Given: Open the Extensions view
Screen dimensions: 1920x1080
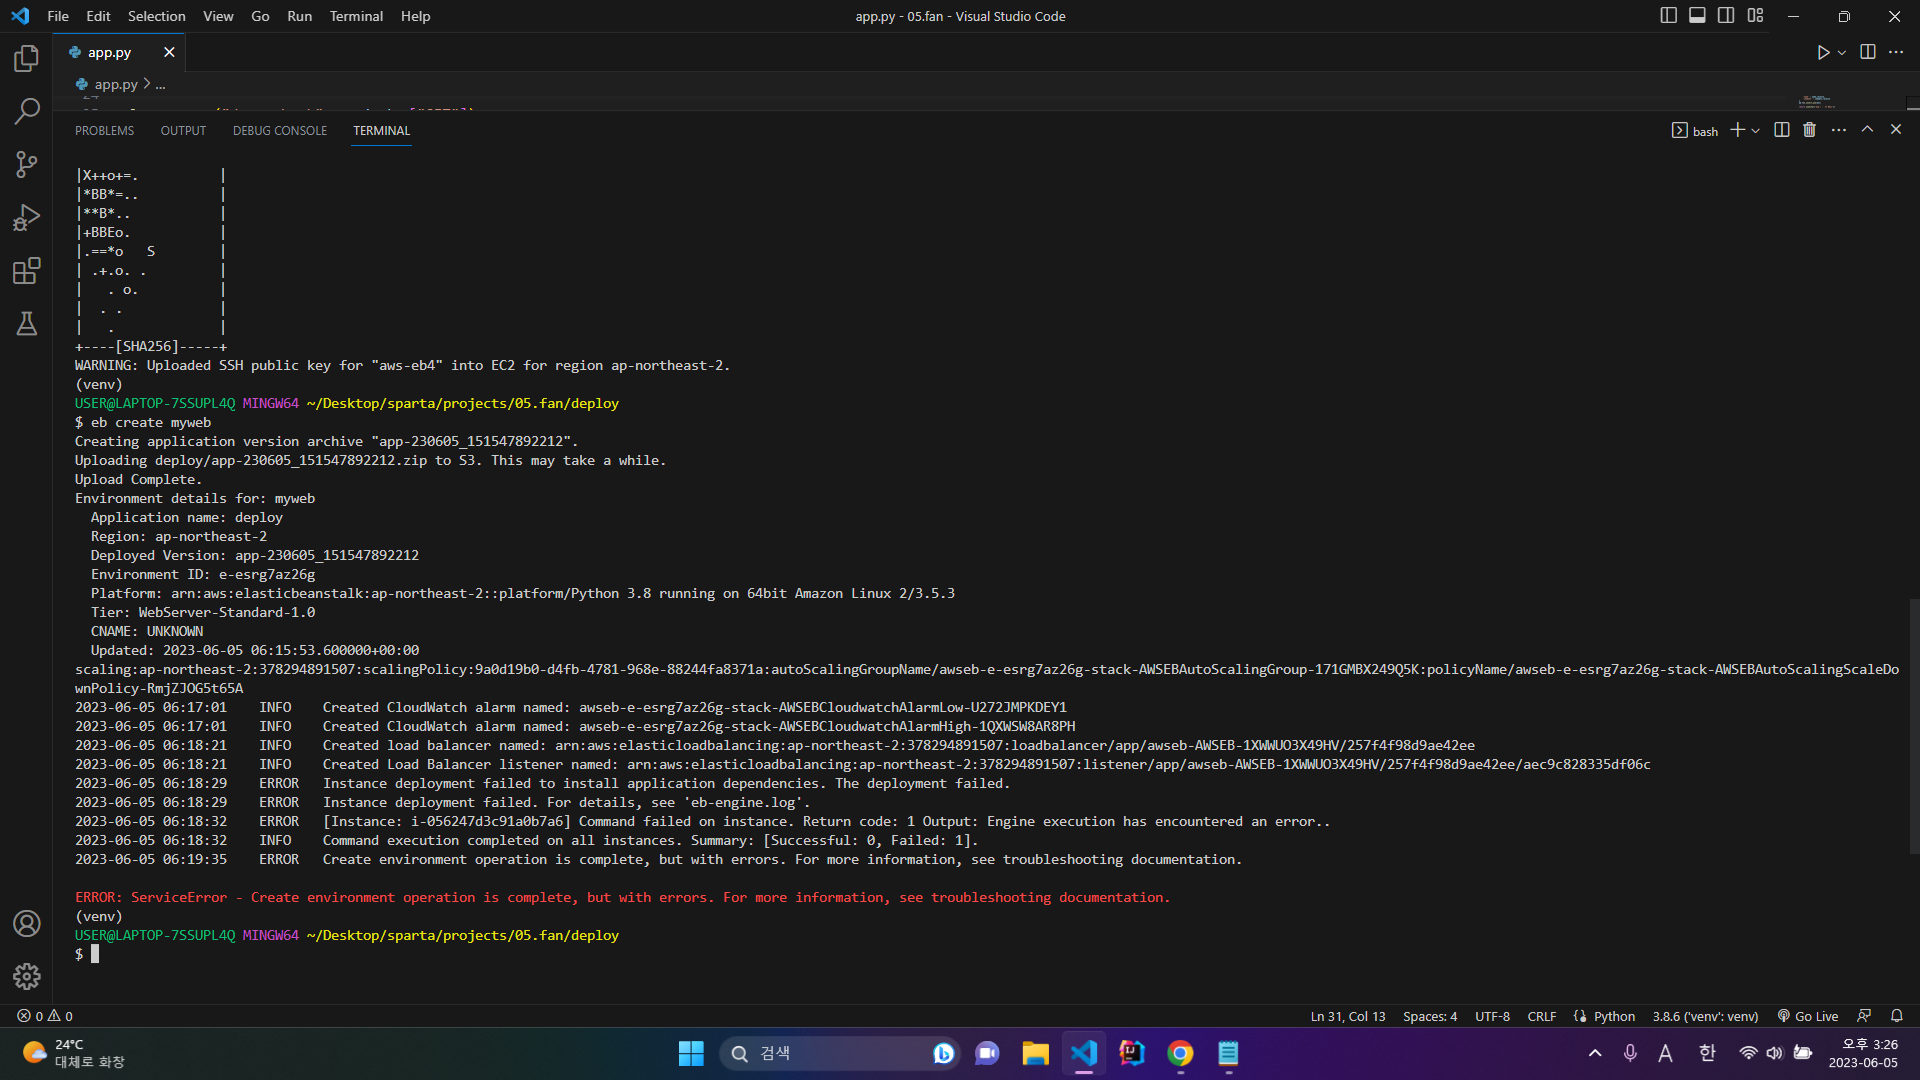Looking at the screenshot, I should (27, 270).
